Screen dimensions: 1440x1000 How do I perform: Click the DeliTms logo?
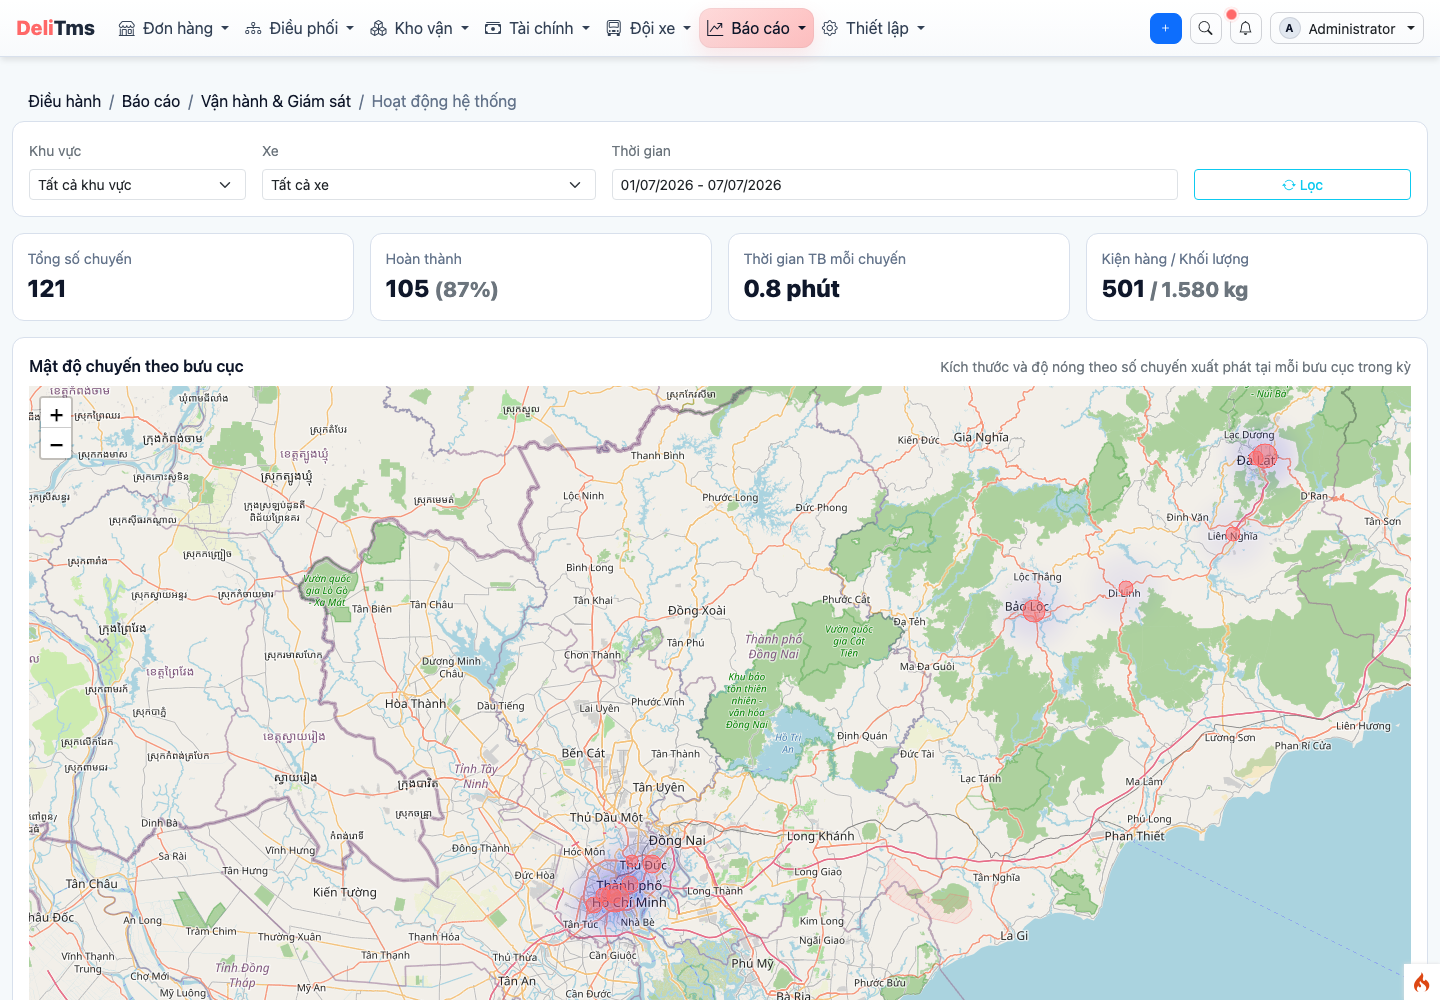coord(55,28)
